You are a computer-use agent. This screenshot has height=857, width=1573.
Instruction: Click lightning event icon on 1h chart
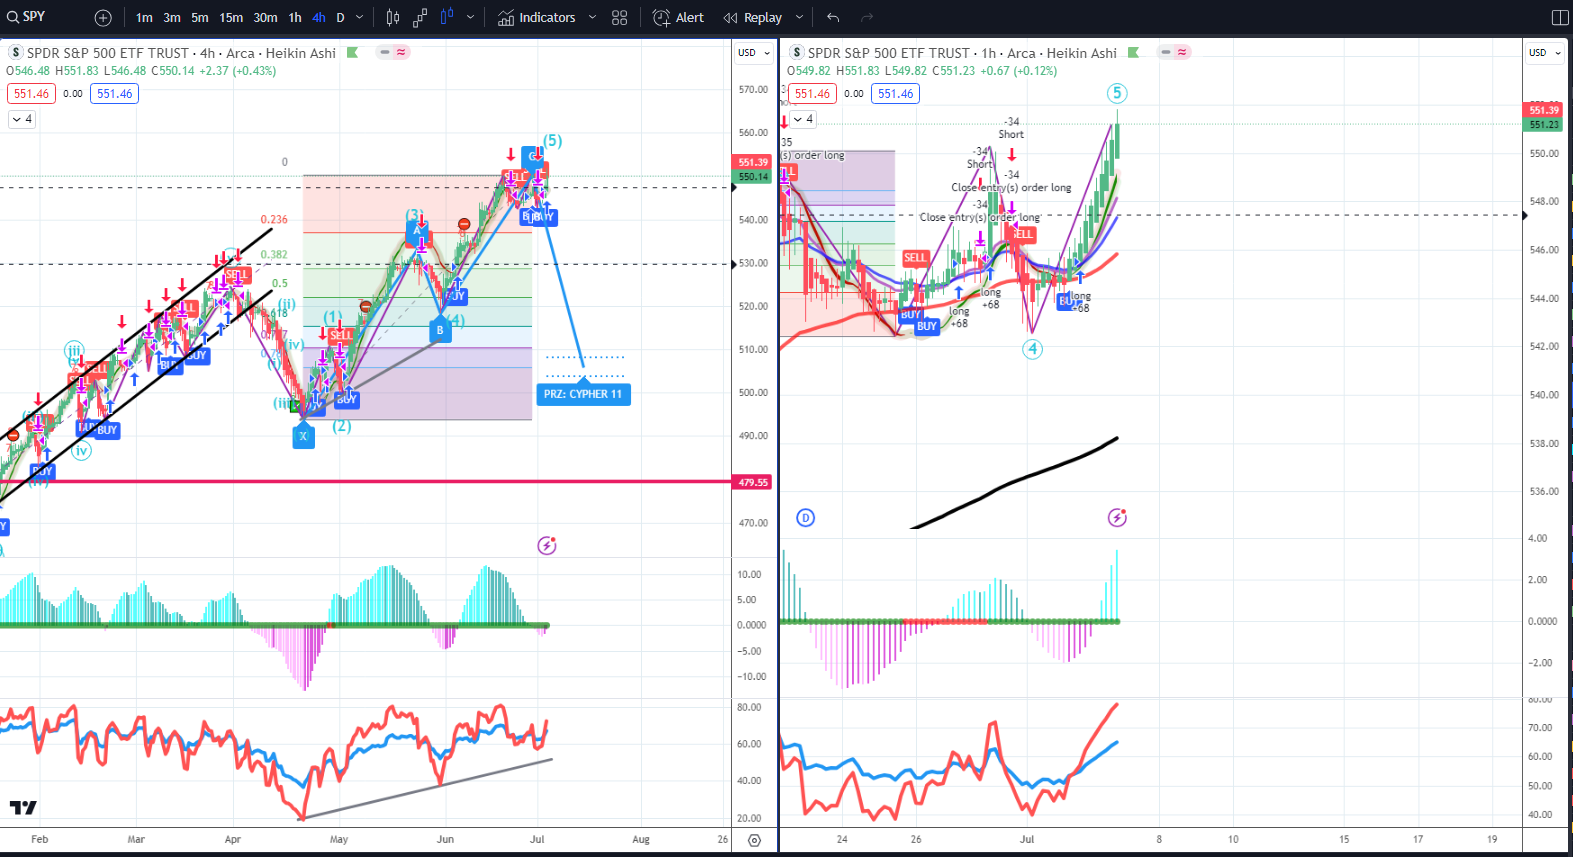click(x=1117, y=517)
